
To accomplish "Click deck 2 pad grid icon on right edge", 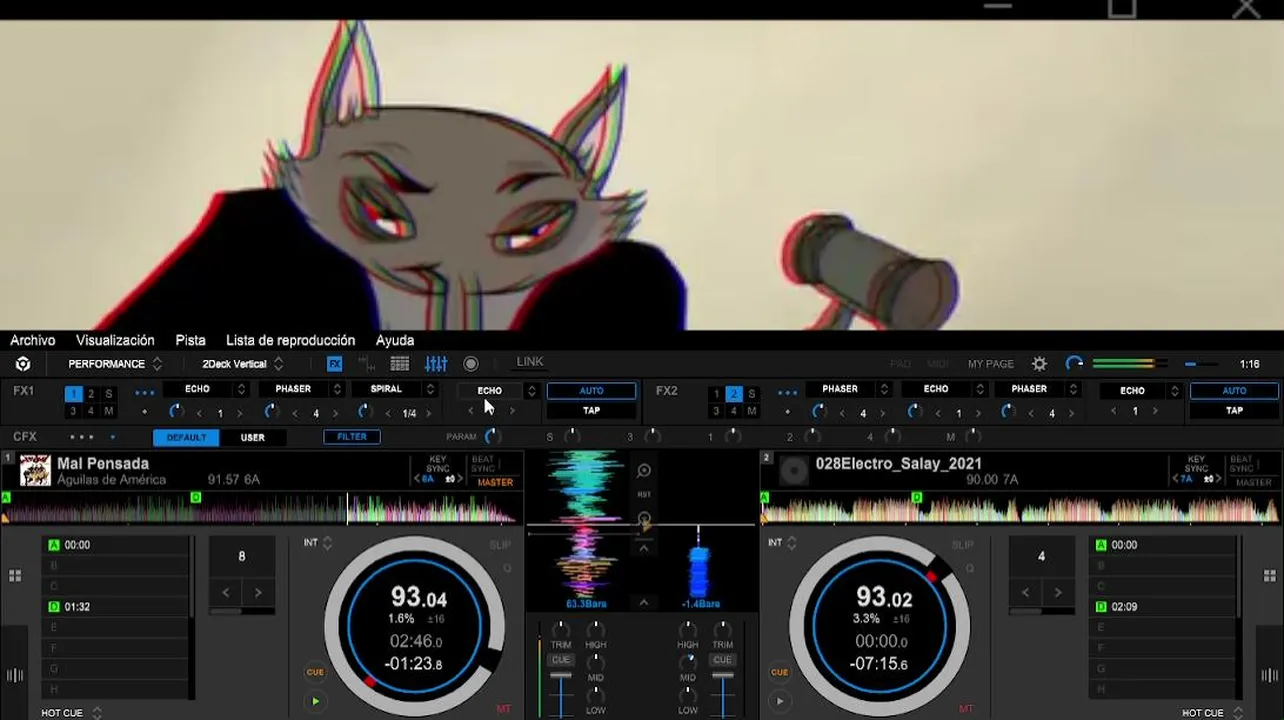I will pyautogui.click(x=1269, y=576).
